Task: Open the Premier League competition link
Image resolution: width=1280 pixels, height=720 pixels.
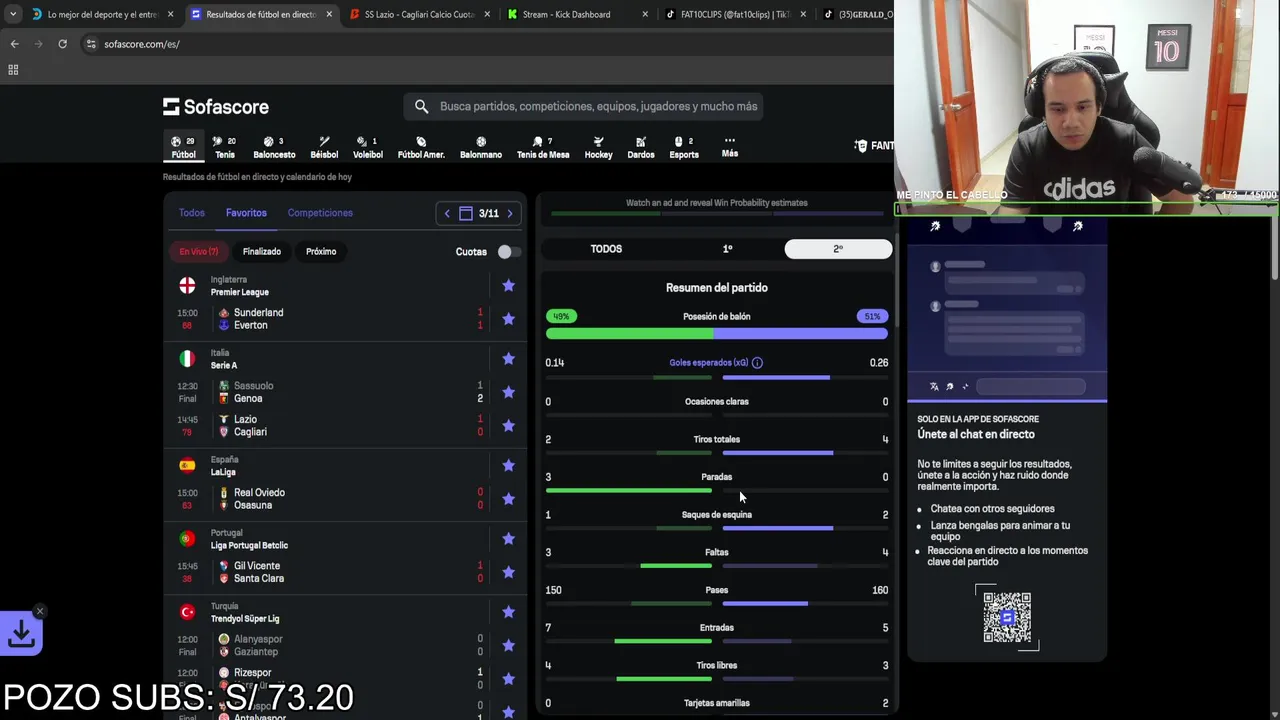Action: [x=239, y=292]
